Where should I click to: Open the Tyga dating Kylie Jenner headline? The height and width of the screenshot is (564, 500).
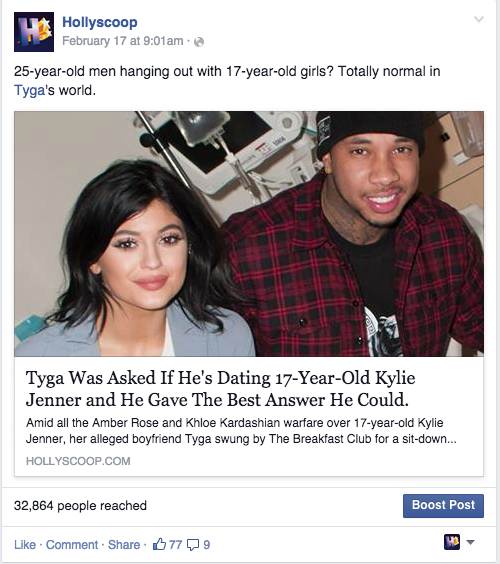pyautogui.click(x=221, y=389)
